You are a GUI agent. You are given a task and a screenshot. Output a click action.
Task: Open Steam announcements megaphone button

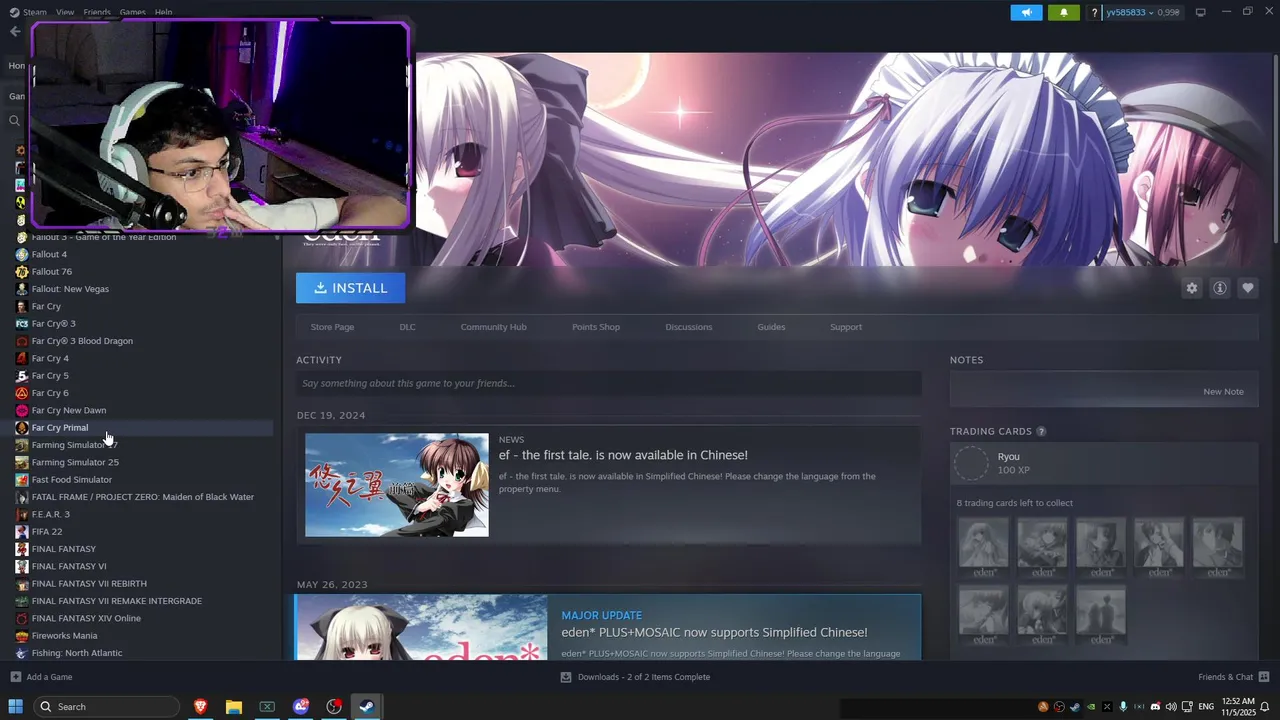click(x=1026, y=12)
